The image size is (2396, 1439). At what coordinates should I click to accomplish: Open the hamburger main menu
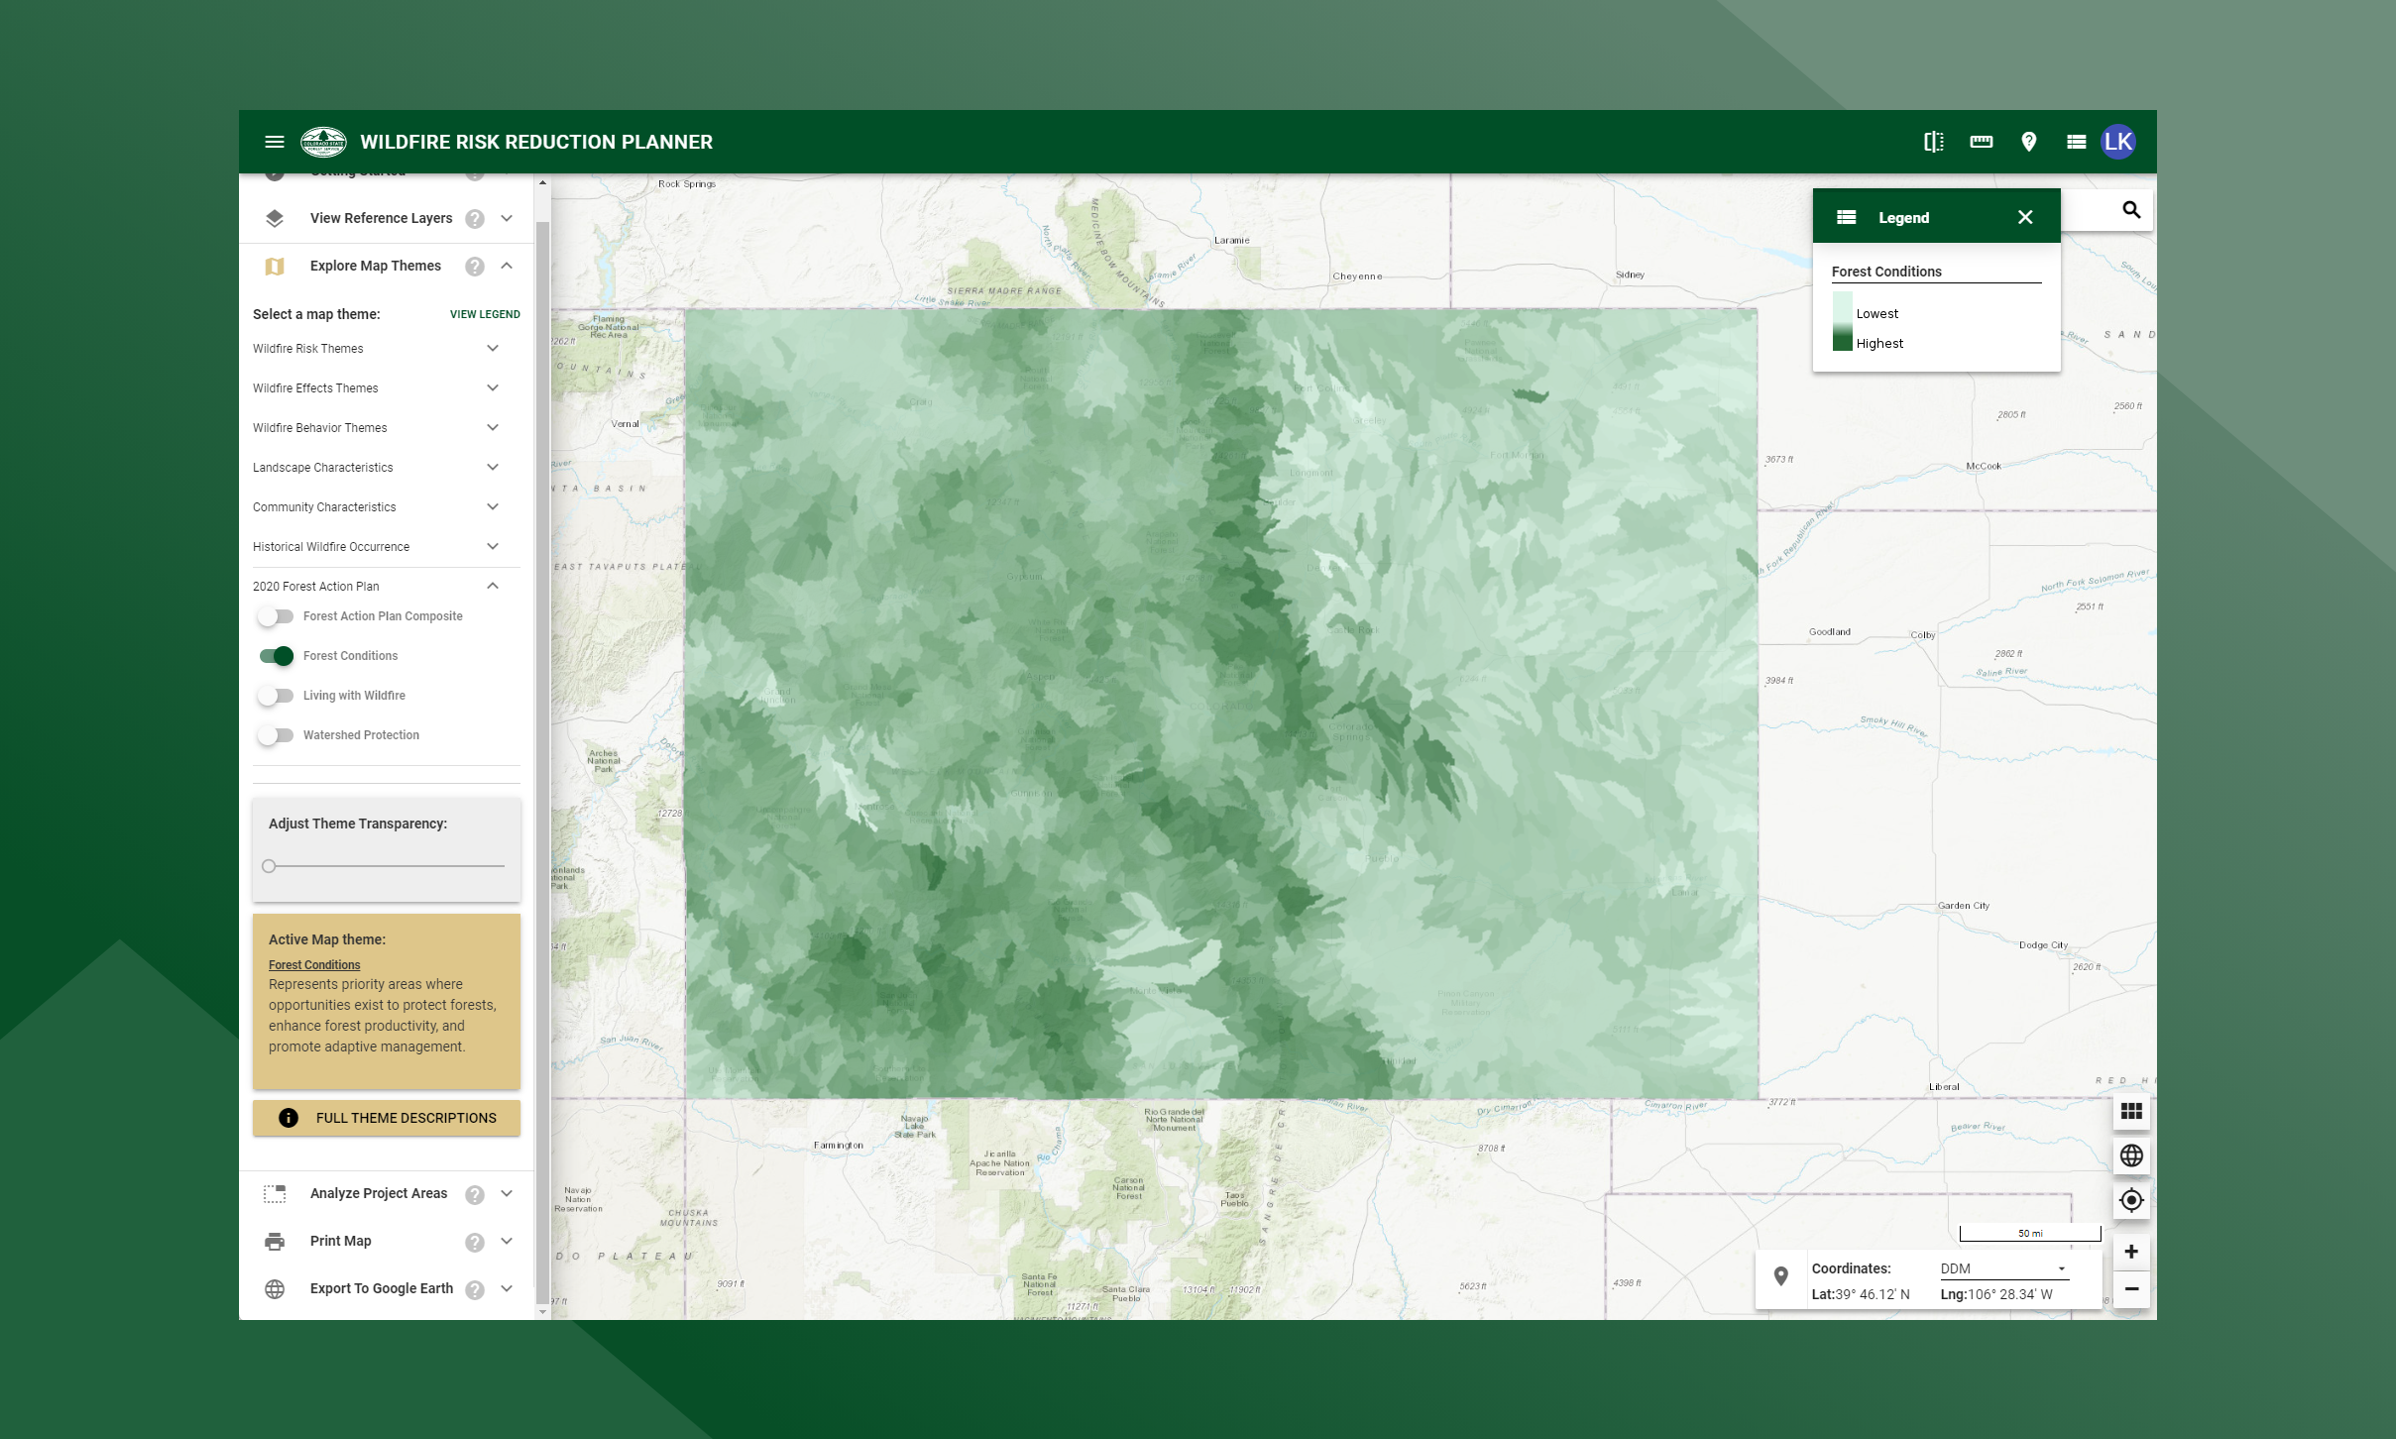click(274, 142)
